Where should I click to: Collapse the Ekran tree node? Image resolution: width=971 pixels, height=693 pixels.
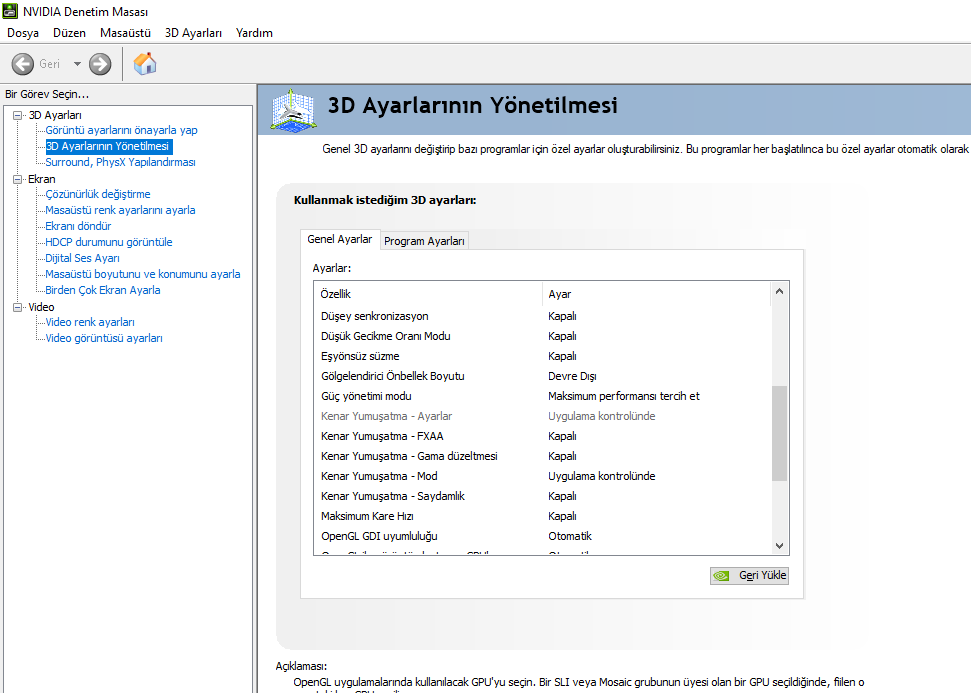(x=18, y=180)
